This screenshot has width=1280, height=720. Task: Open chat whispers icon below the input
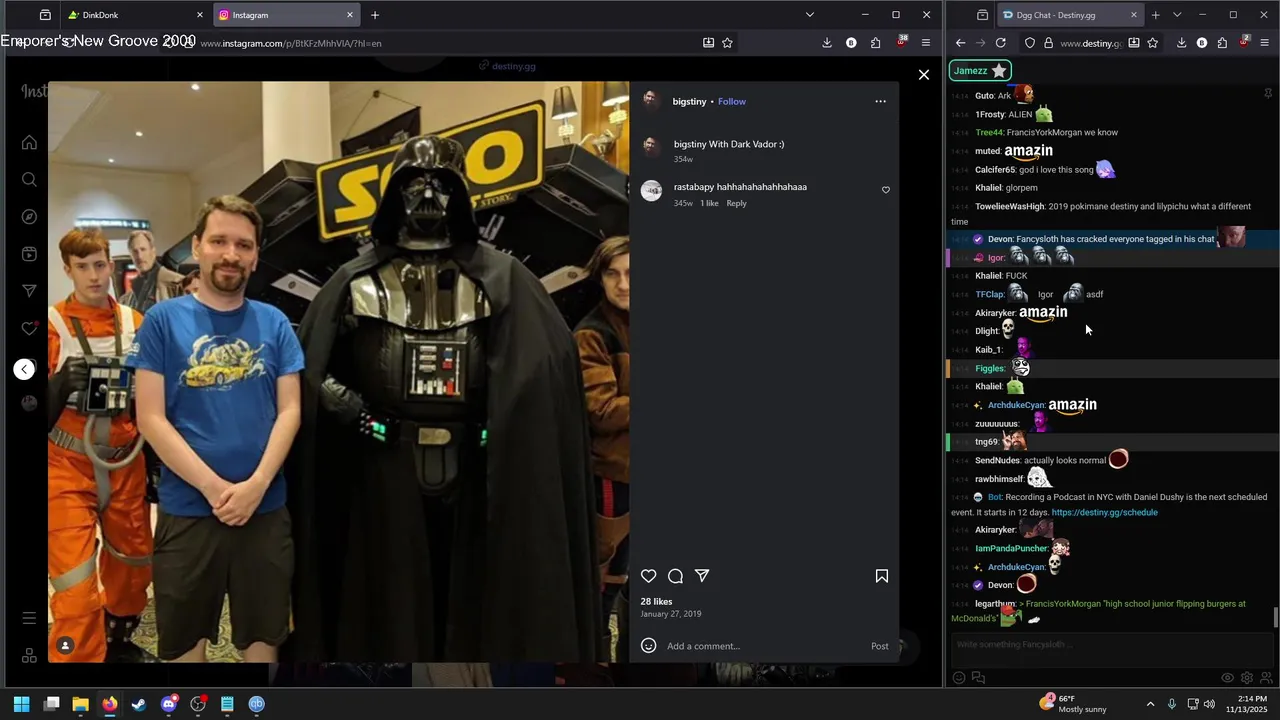click(x=978, y=678)
